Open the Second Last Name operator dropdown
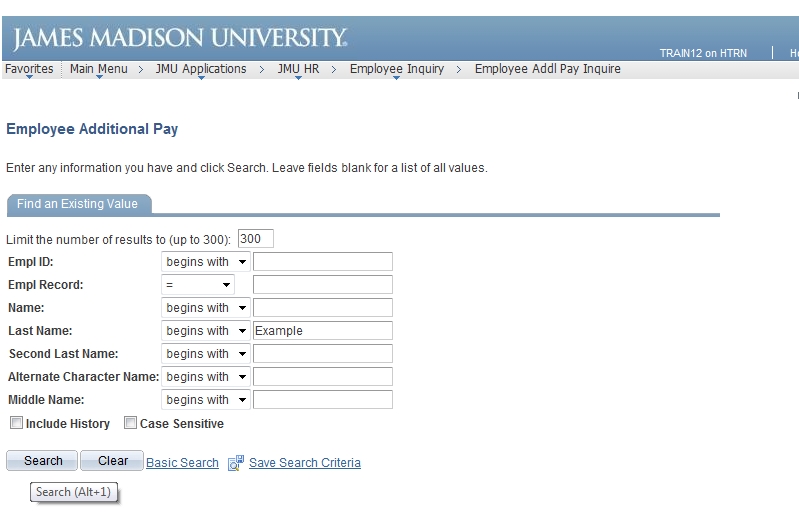This screenshot has height=514, width=799. 205,354
